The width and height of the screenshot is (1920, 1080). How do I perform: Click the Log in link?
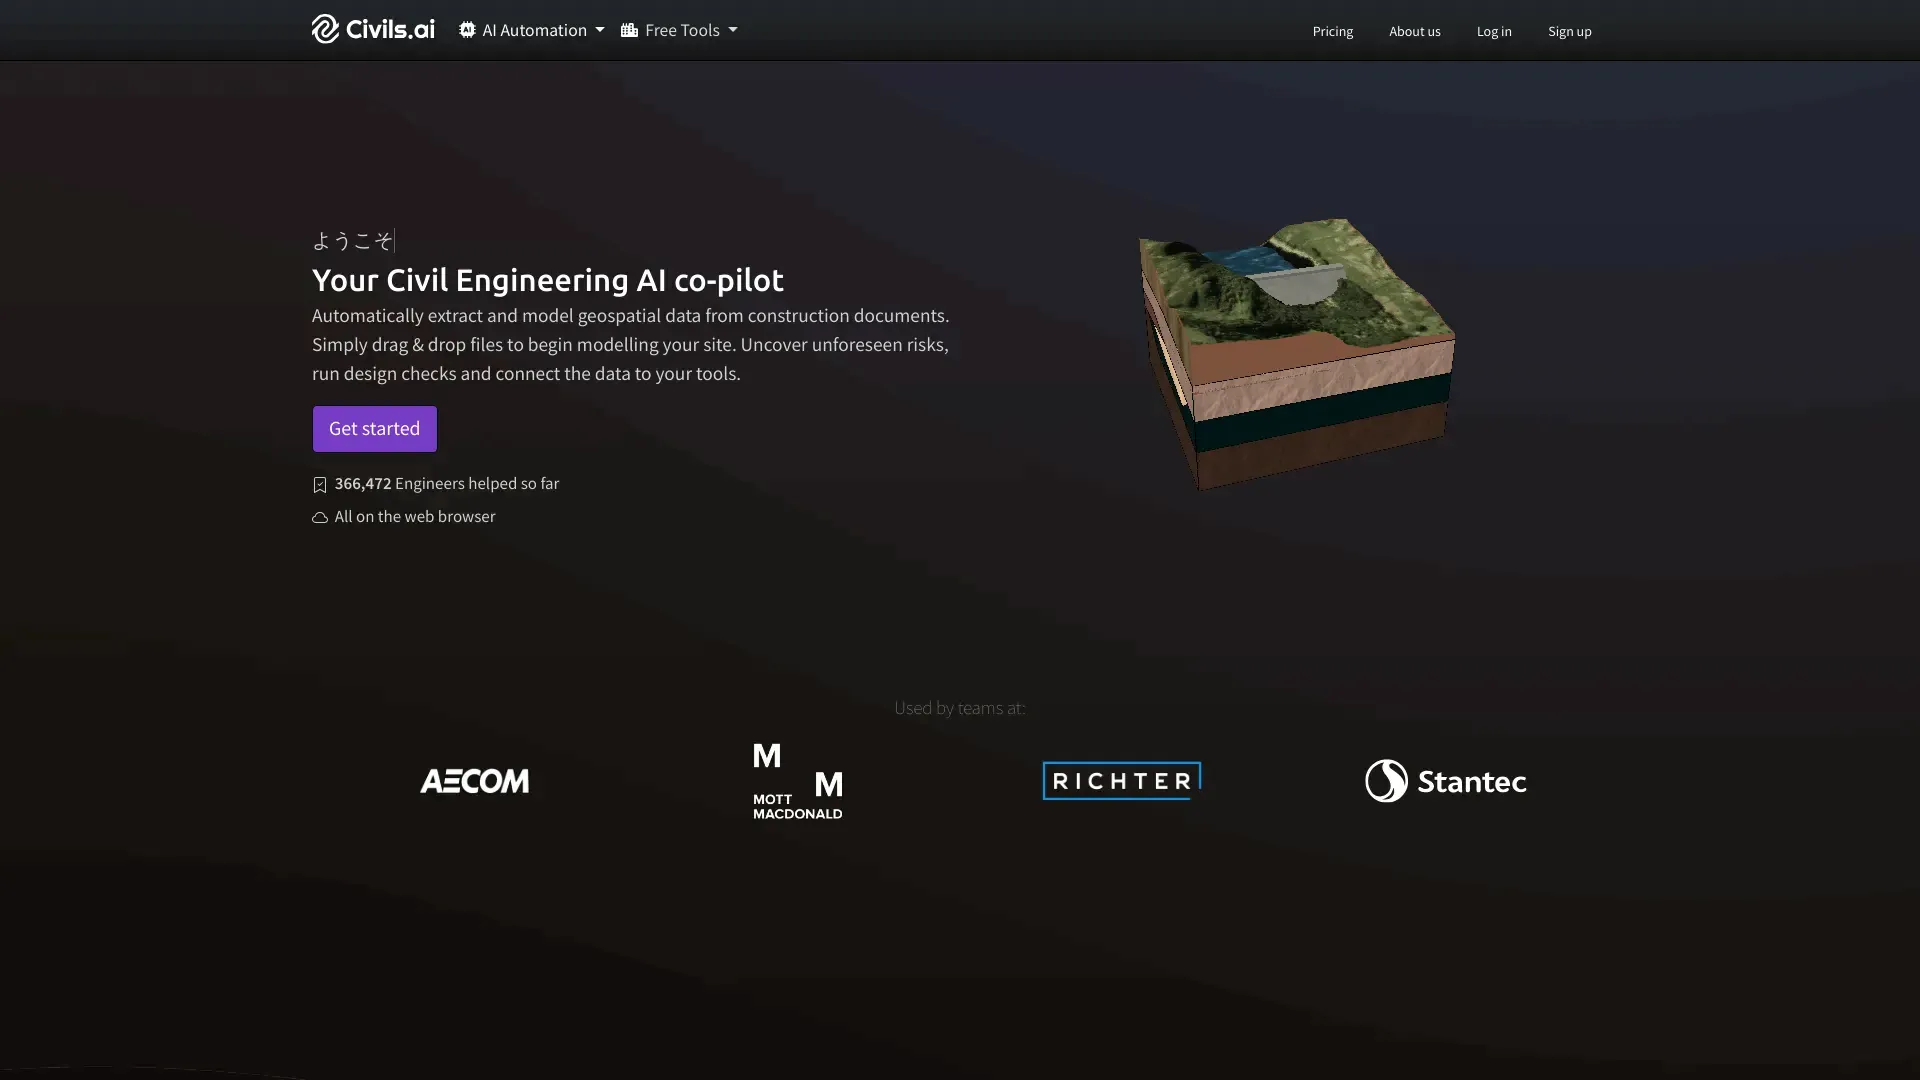(x=1494, y=31)
